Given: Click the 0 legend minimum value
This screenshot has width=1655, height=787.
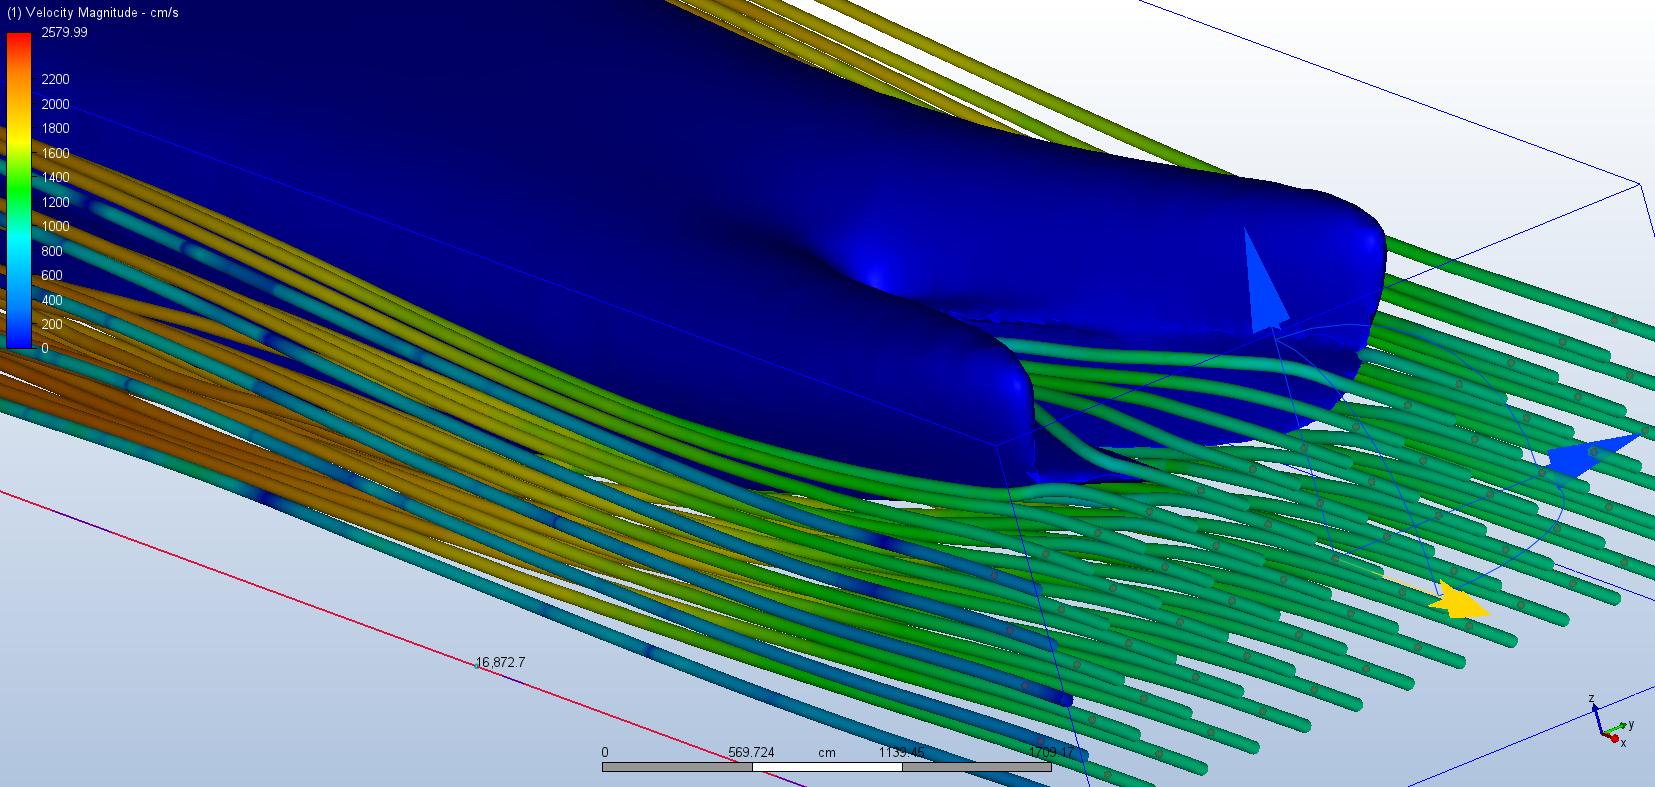Looking at the screenshot, I should pos(45,348).
